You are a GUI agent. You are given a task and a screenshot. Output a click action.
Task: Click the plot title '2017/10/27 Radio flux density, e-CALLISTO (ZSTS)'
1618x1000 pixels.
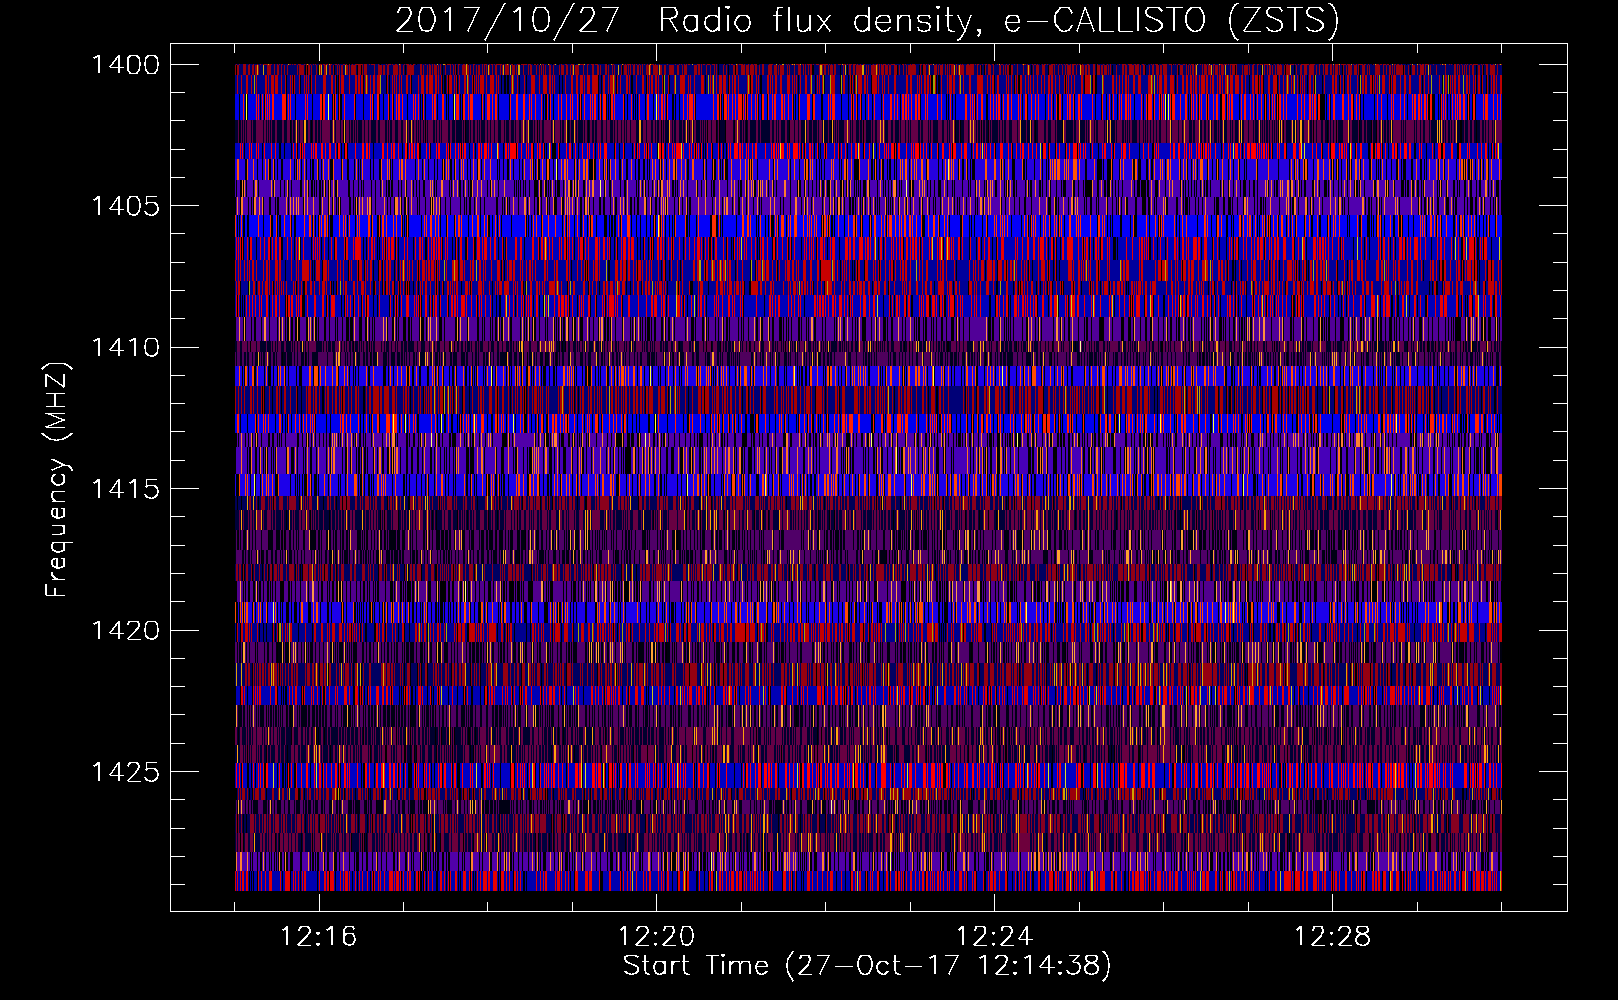pos(867,21)
